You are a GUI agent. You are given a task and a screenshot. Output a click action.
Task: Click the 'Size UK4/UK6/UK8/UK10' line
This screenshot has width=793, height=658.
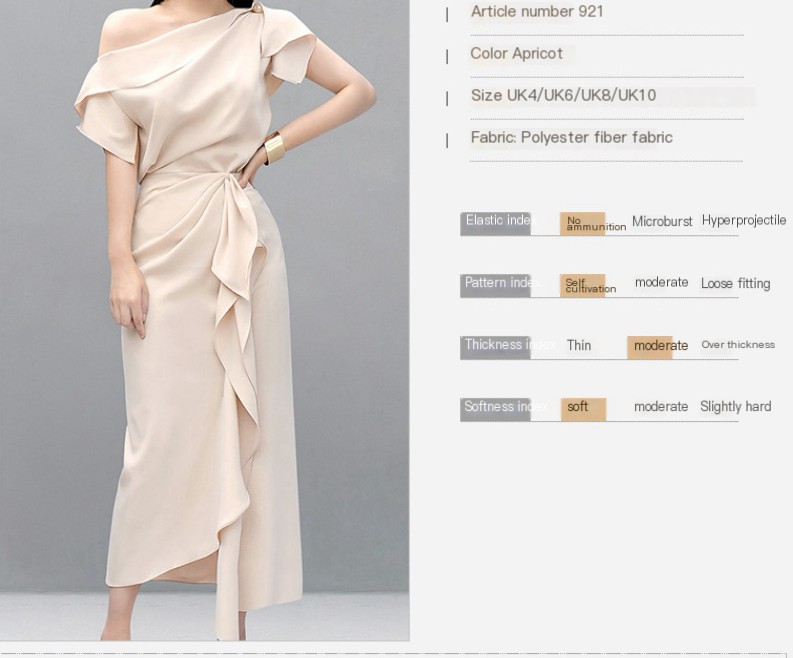coord(563,95)
